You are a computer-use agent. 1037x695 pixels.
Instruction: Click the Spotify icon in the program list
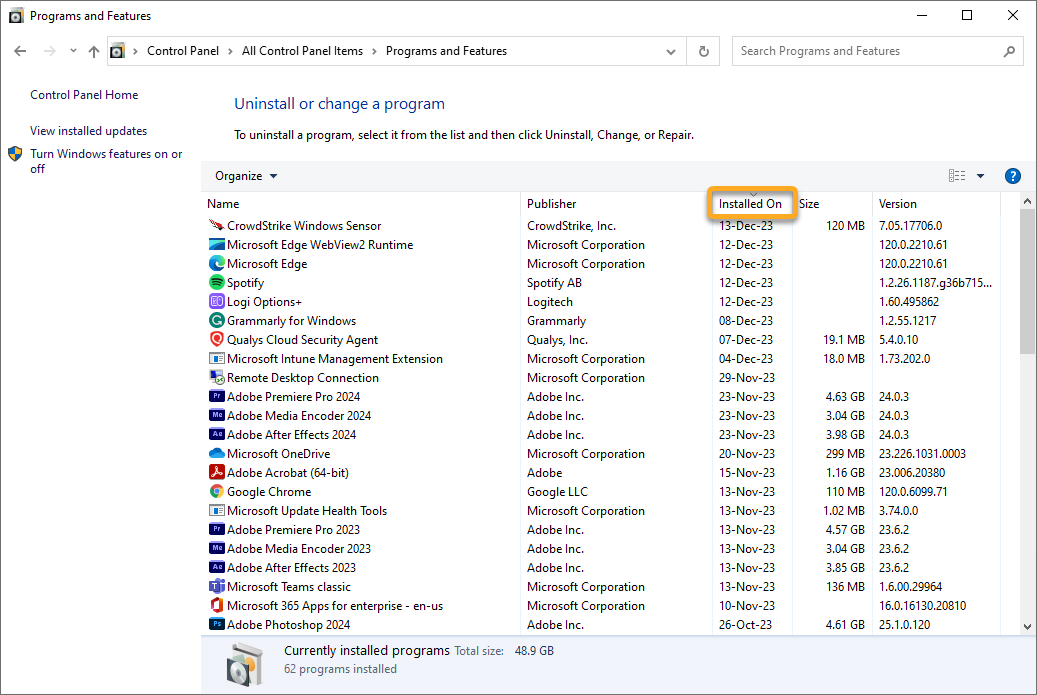pos(217,283)
